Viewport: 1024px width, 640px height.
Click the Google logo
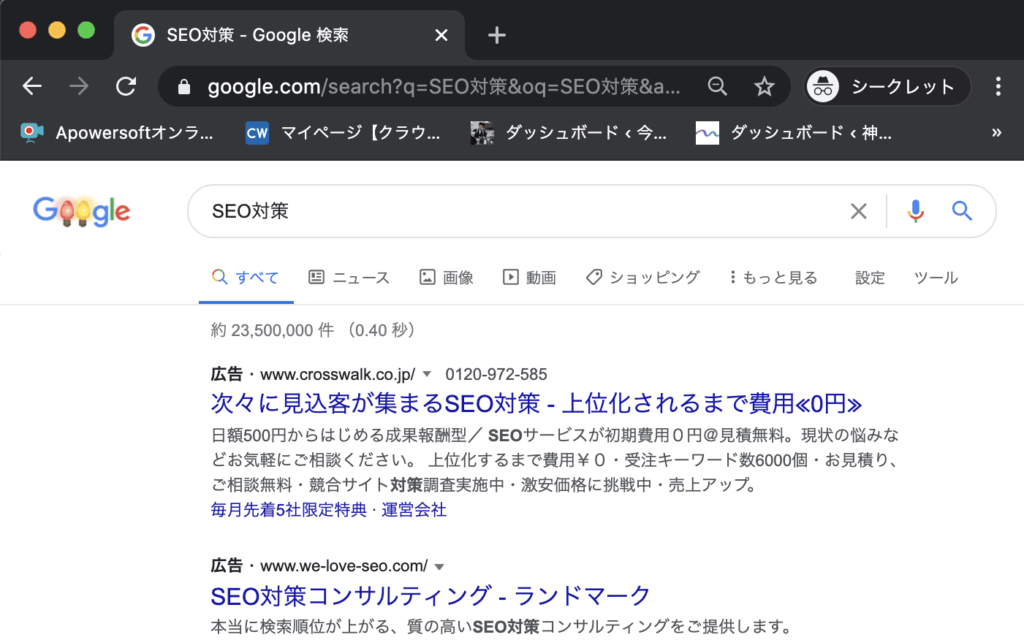click(x=82, y=211)
